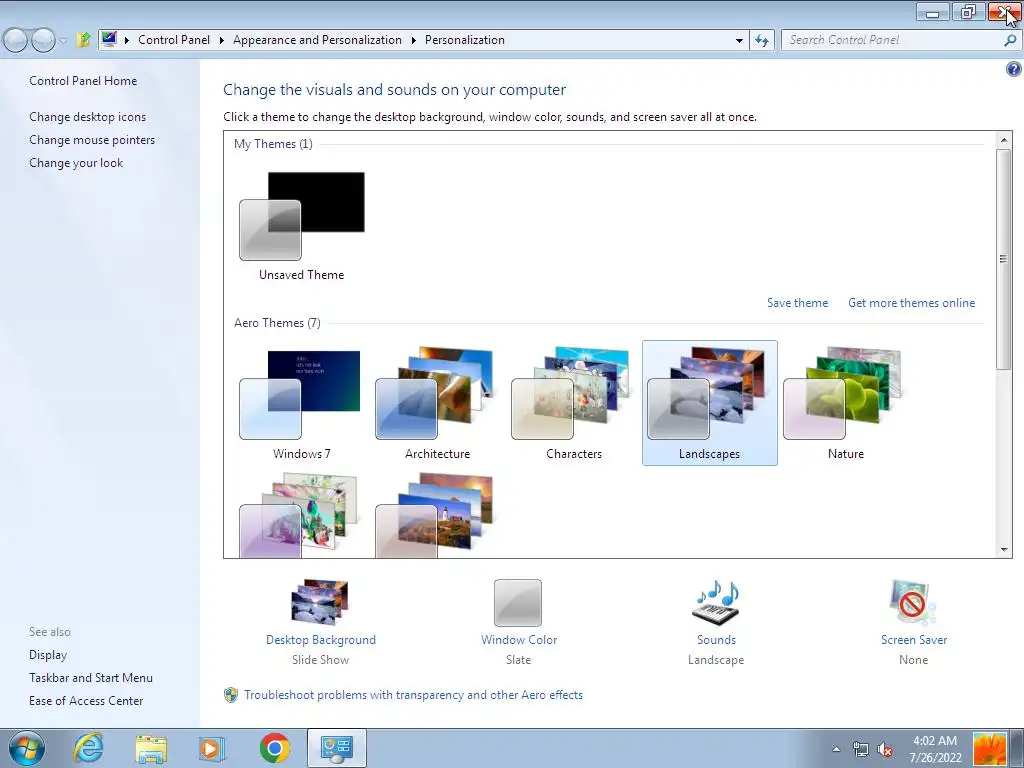The height and width of the screenshot is (768, 1024).
Task: Click the Save theme link
Action: 797,303
